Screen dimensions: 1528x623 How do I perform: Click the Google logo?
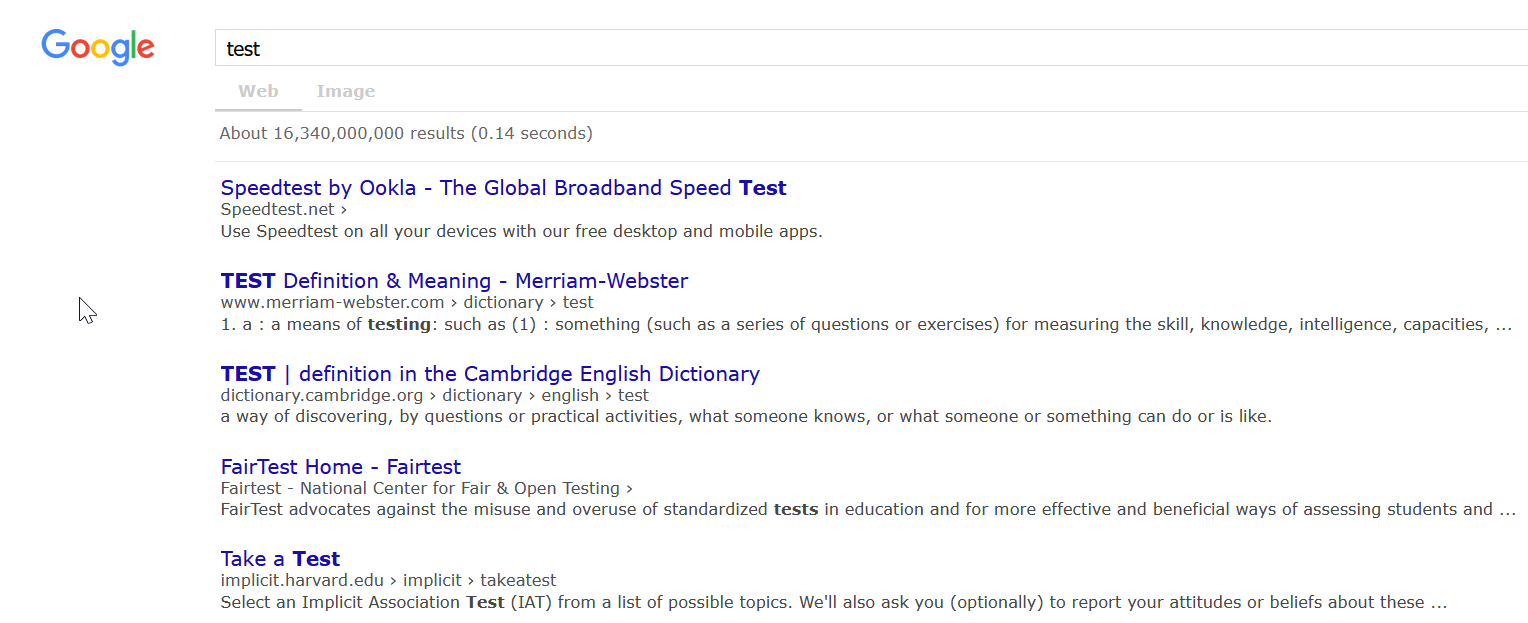[x=98, y=47]
